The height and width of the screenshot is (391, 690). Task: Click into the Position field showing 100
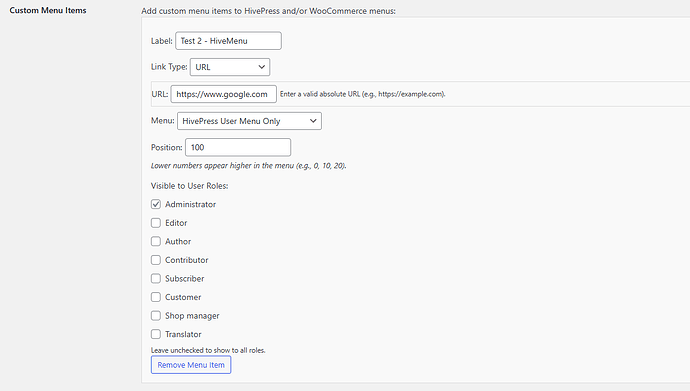point(238,147)
